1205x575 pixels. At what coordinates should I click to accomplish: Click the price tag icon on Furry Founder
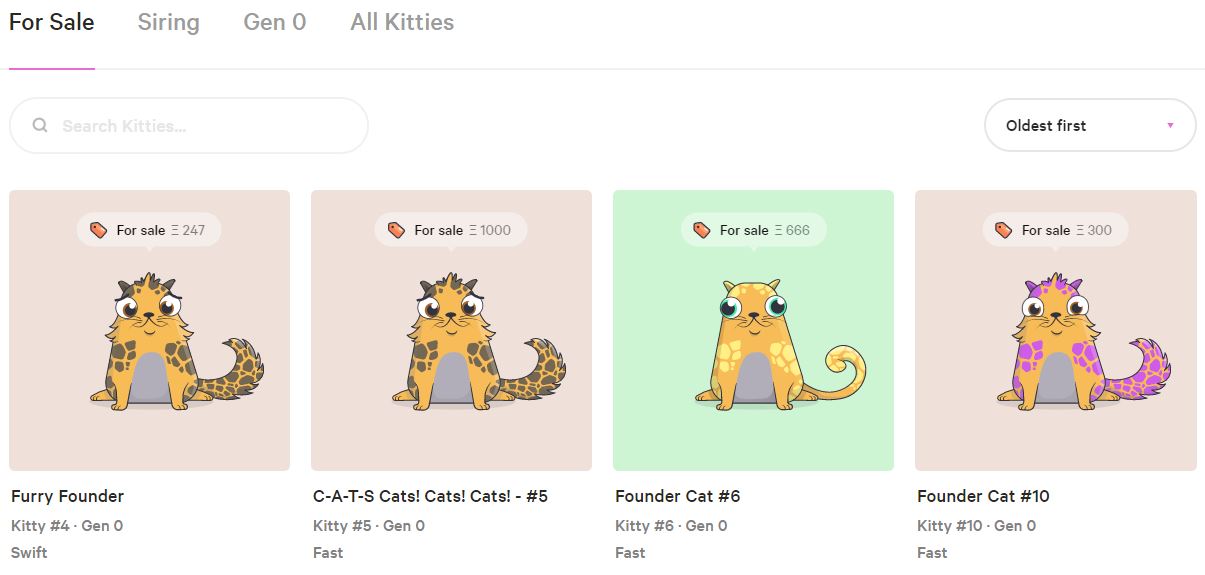98,230
